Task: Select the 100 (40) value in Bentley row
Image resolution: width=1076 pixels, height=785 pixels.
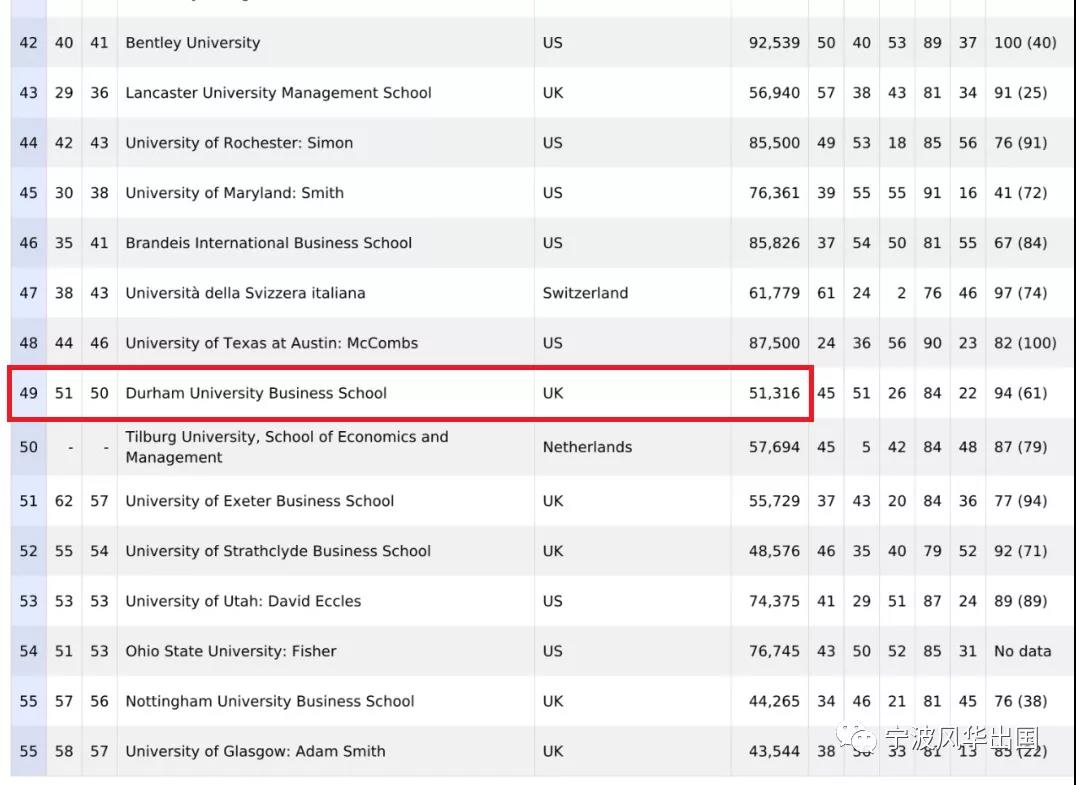Action: tap(1025, 43)
